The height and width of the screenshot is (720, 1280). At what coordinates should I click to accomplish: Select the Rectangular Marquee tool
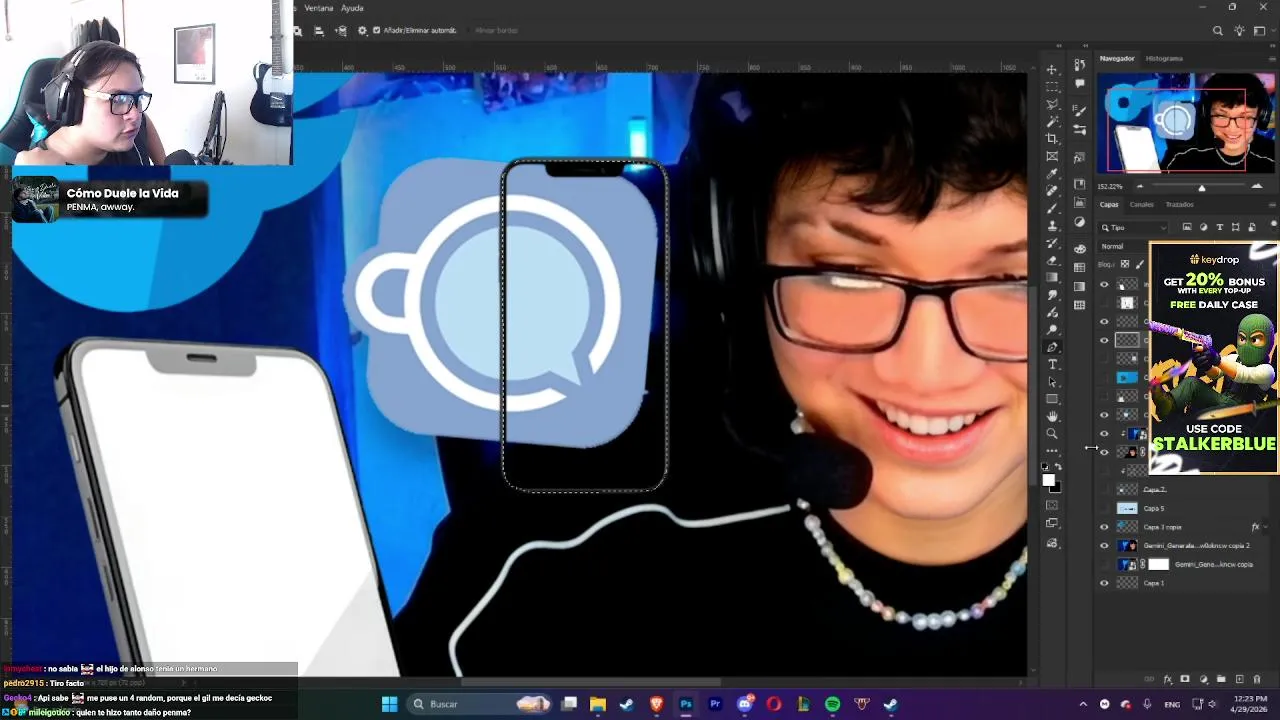click(x=1052, y=87)
